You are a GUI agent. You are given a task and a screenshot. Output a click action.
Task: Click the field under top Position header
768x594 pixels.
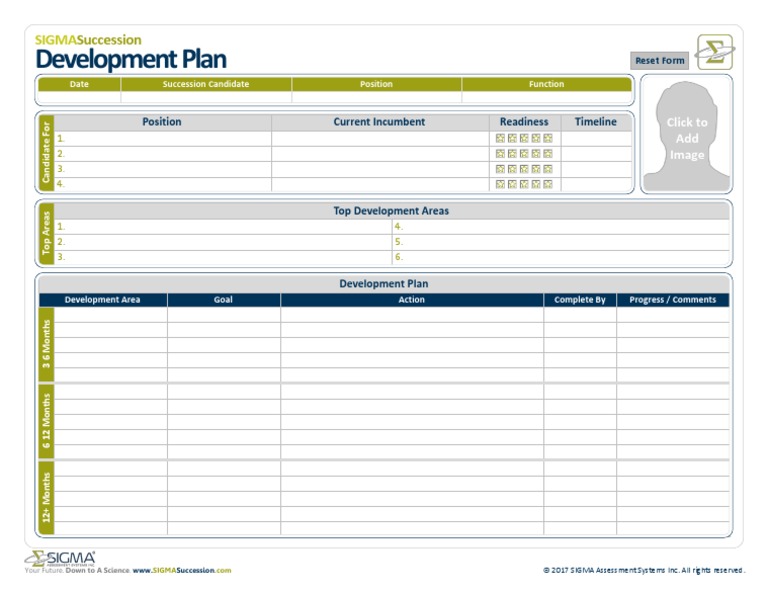(377, 97)
